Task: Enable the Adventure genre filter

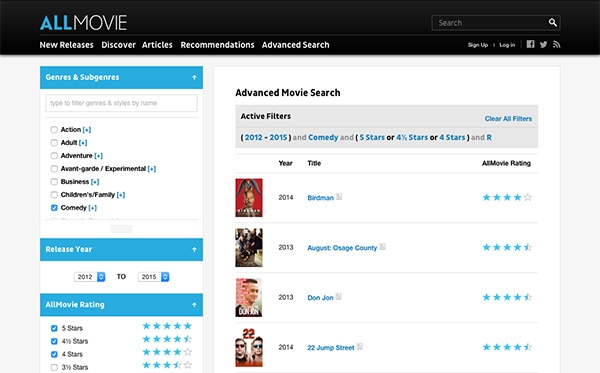Action: click(54, 156)
